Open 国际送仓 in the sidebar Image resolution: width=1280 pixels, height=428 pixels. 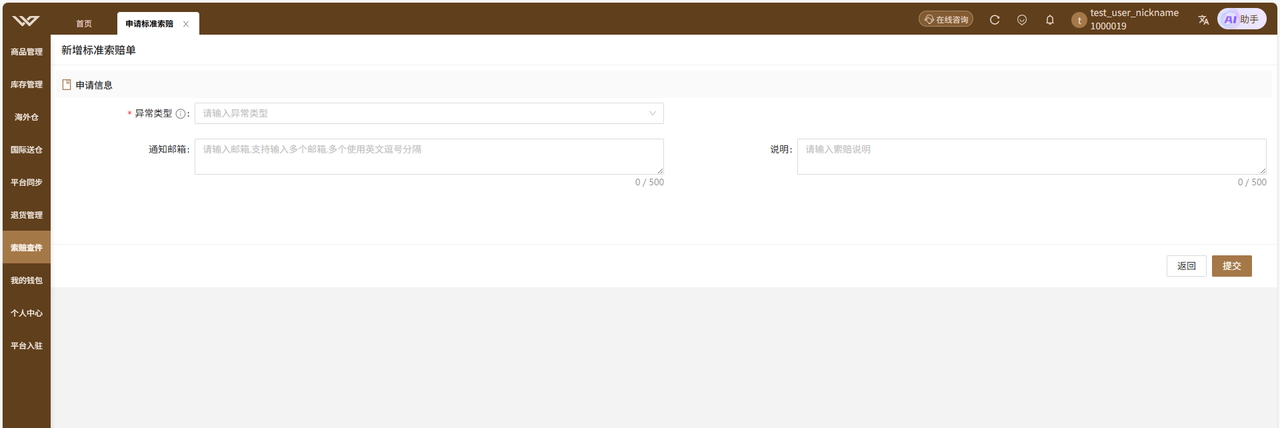click(27, 149)
